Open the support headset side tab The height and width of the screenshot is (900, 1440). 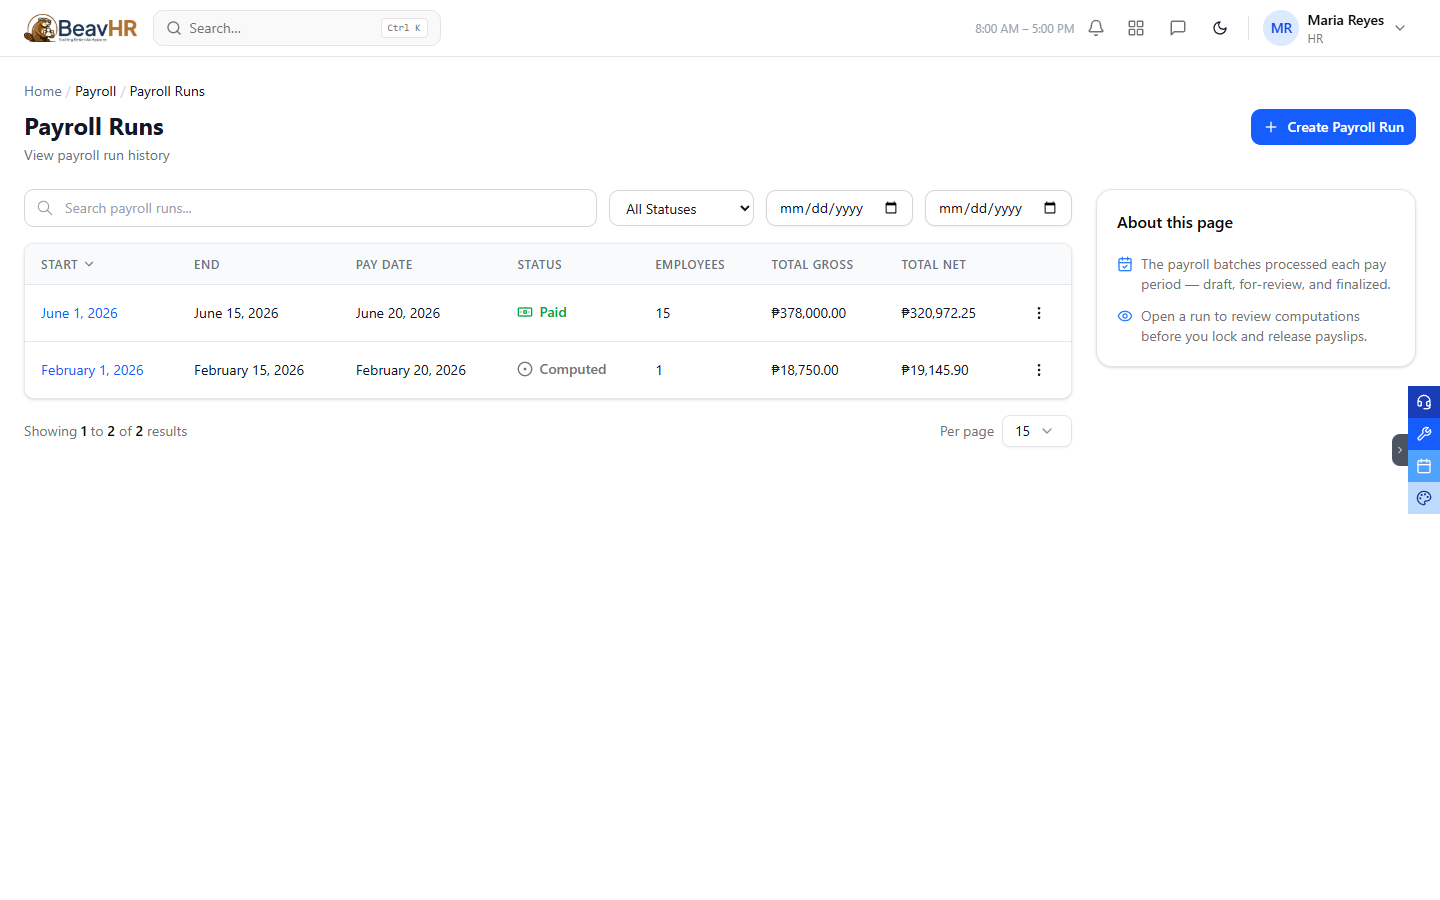click(1424, 402)
